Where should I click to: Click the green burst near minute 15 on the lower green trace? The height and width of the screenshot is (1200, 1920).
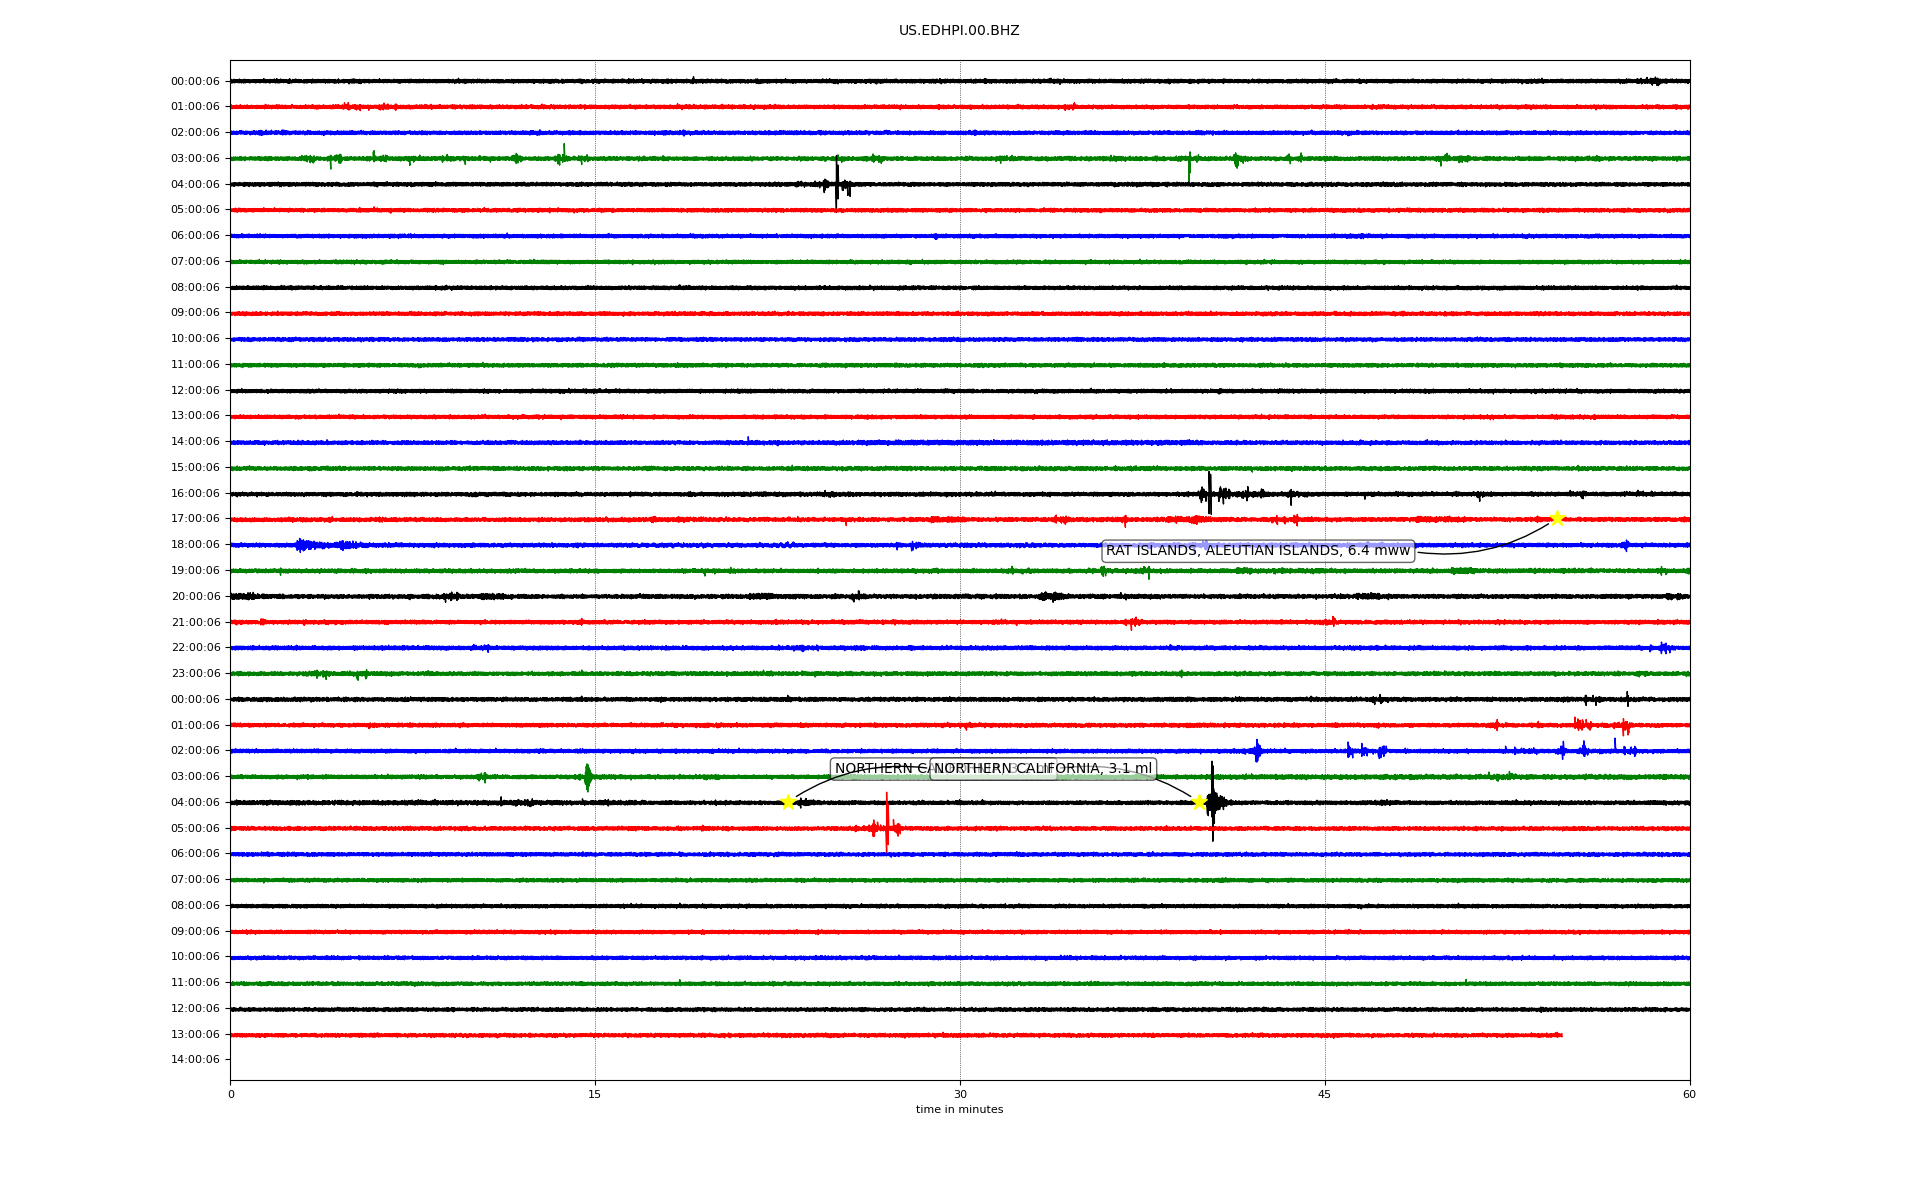(x=587, y=776)
